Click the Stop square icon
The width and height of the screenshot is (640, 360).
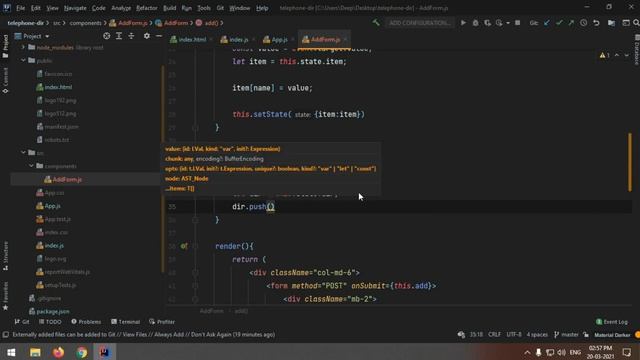pos(517,23)
